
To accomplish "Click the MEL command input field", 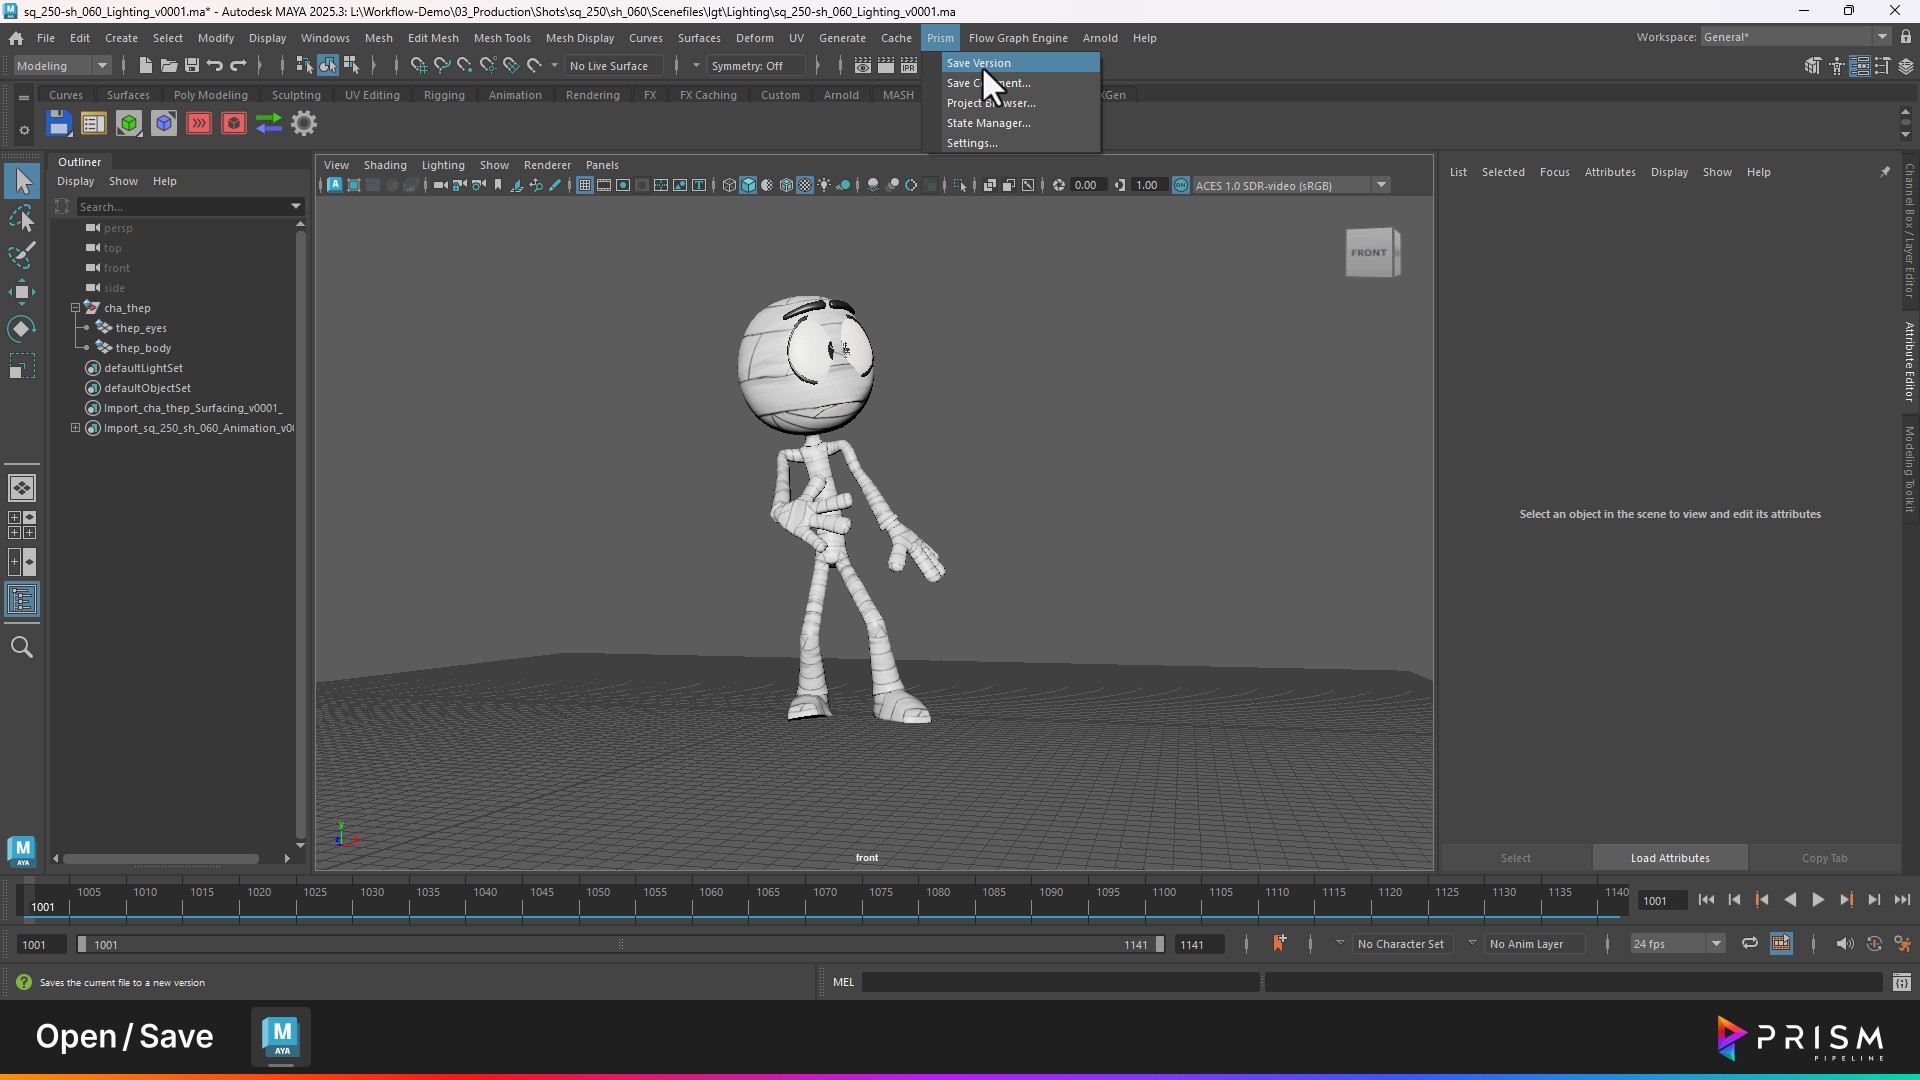I will tap(1060, 983).
